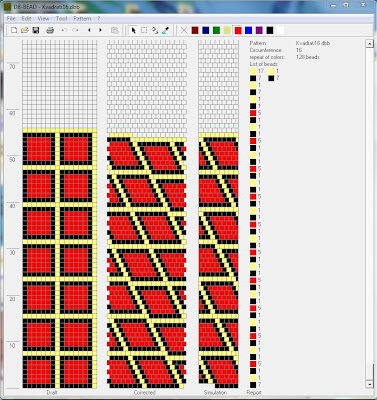Save the pattern with the floppy icon

coord(36,30)
